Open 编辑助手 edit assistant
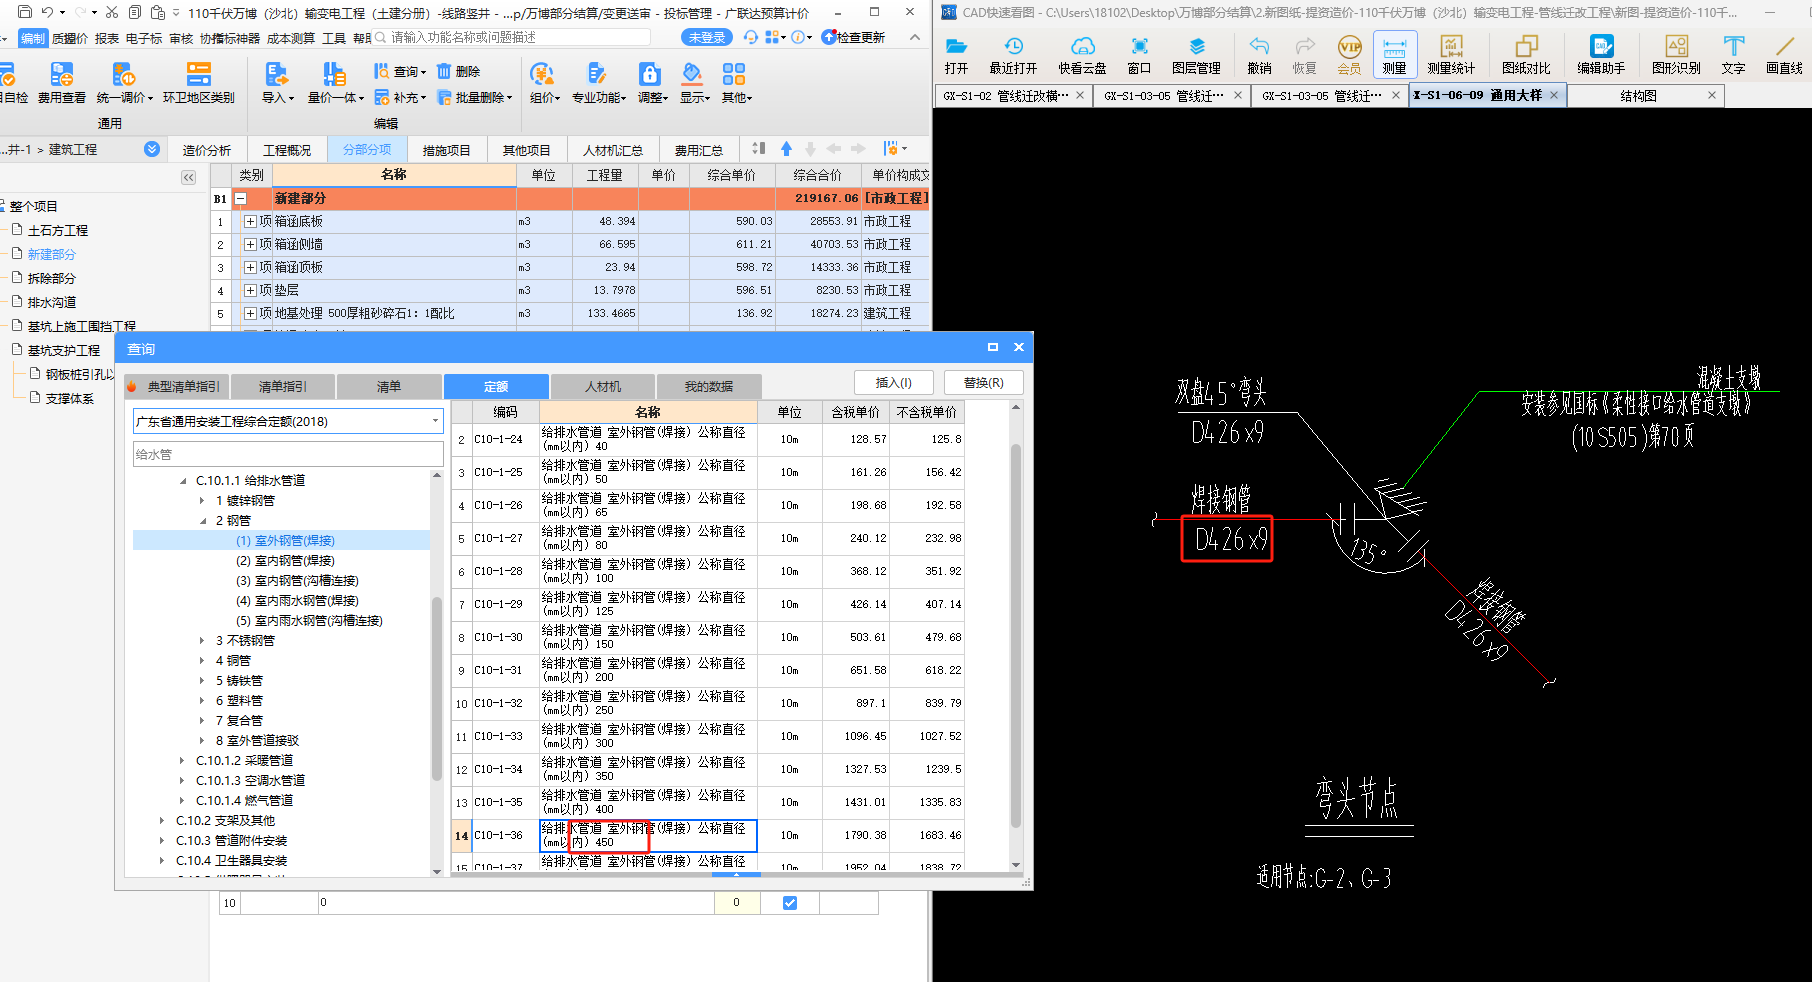This screenshot has width=1812, height=982. (x=1601, y=55)
